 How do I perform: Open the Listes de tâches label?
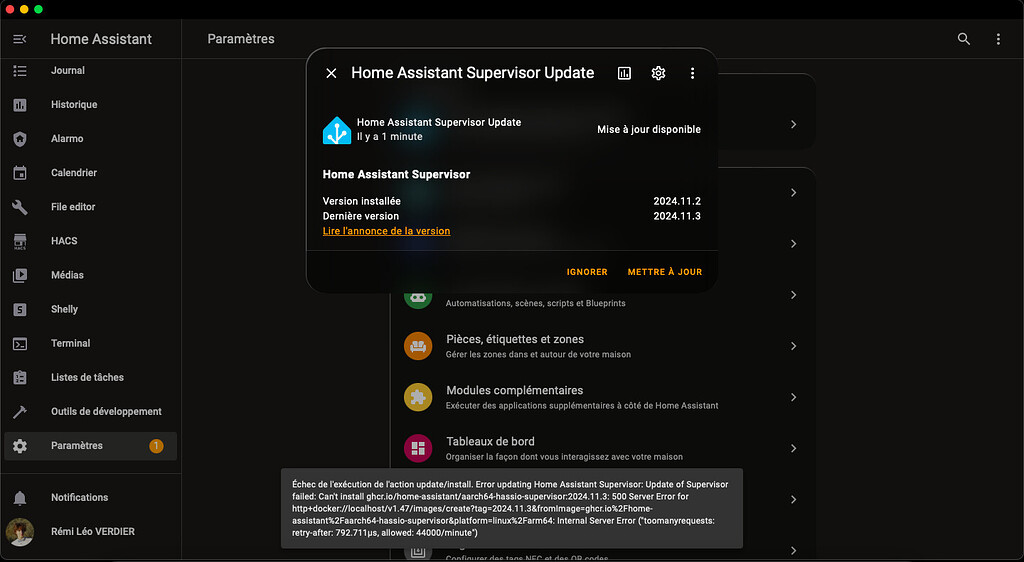88,377
